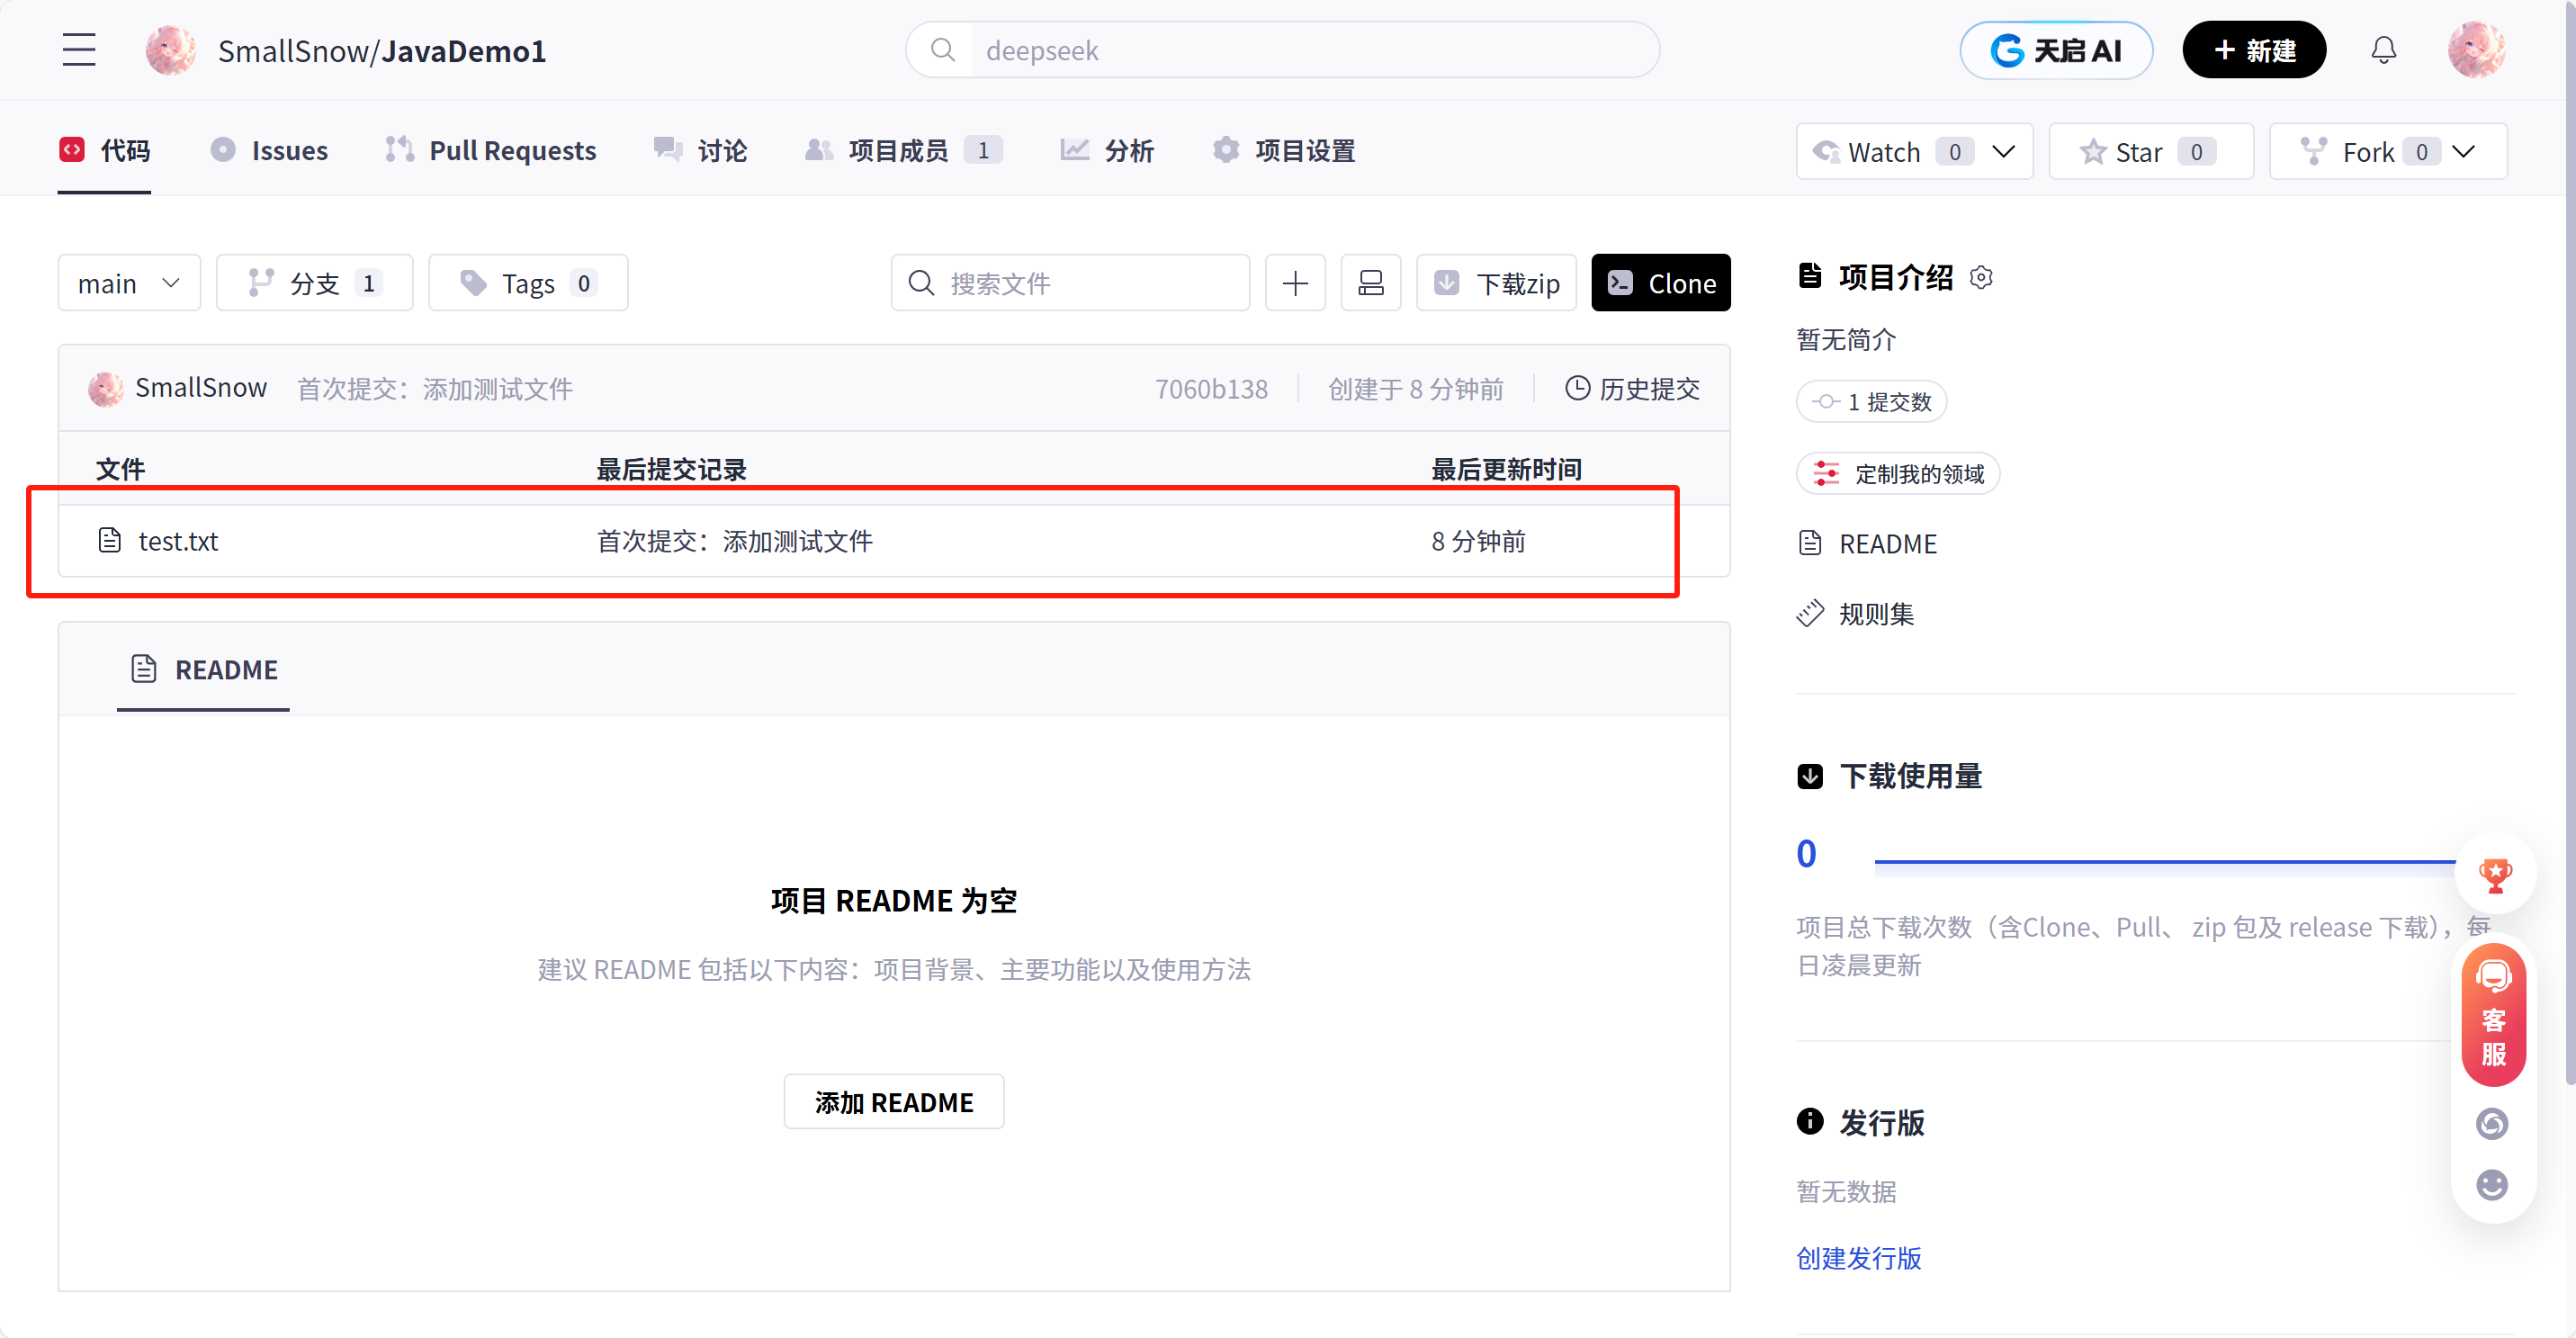Expand the main branch dropdown
Viewport: 2576px width, 1338px height.
(129, 283)
